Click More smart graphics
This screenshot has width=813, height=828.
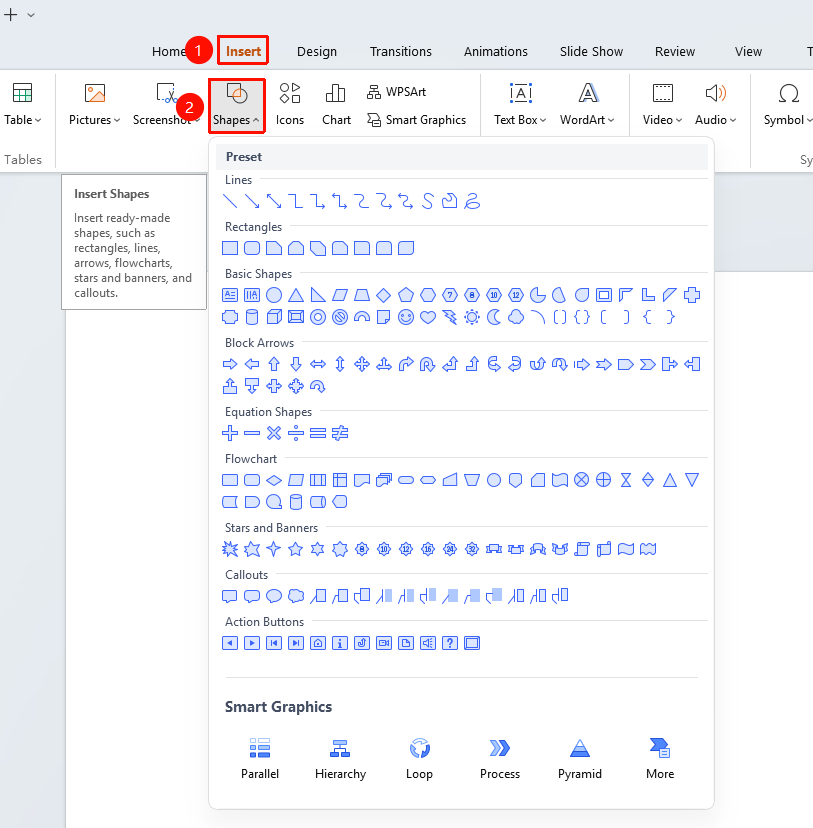660,759
